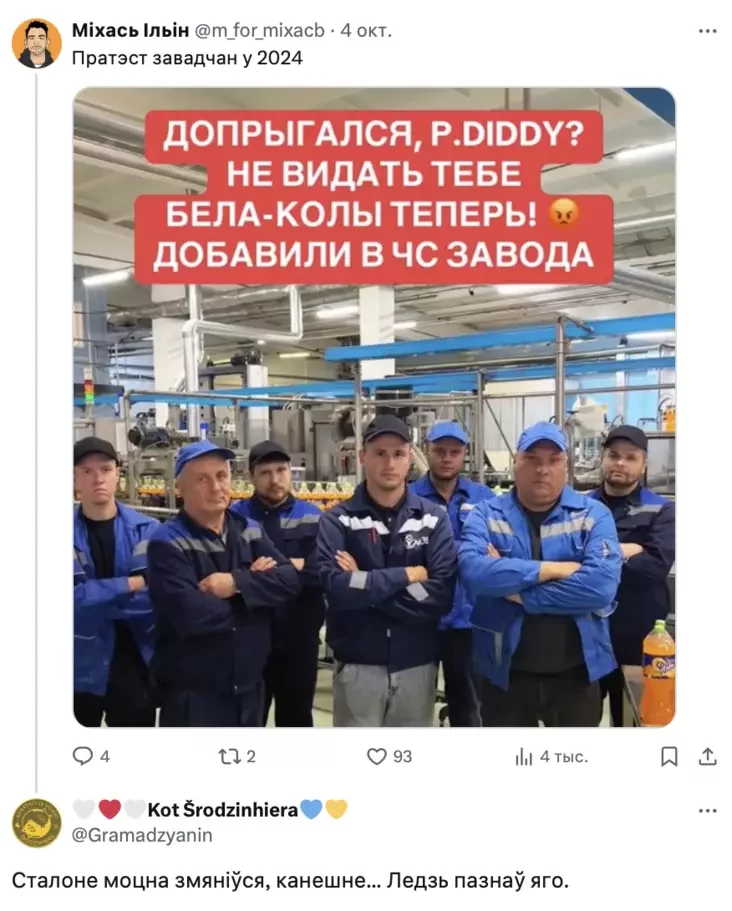Click the 93 likes count
Screen dimensions: 732x911
click(402, 756)
